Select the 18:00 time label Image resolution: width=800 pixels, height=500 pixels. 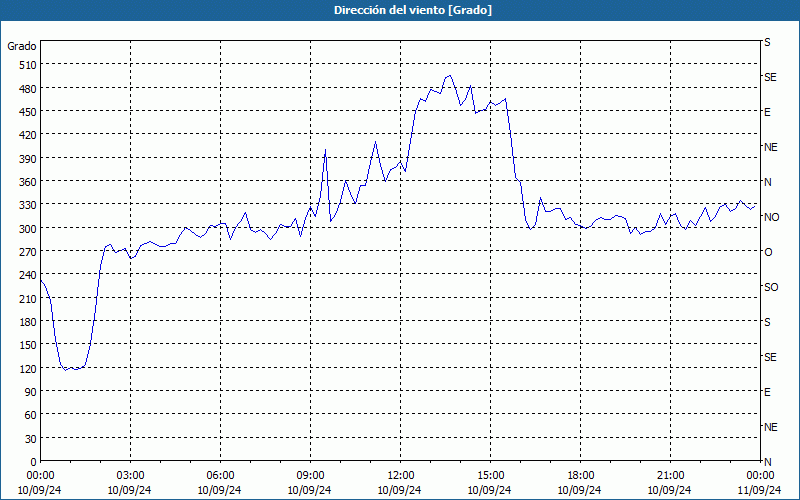[580, 476]
